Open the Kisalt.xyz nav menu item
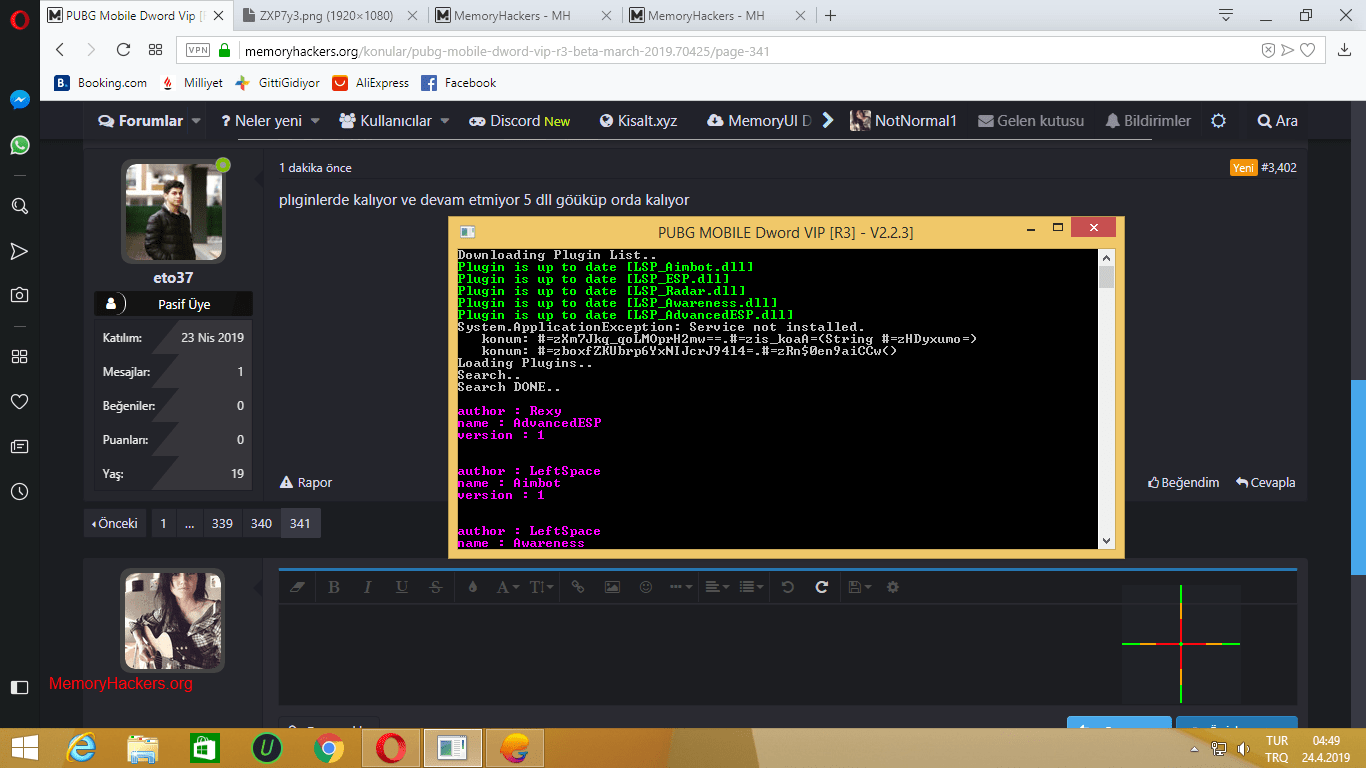Image resolution: width=1366 pixels, height=768 pixels. [638, 121]
